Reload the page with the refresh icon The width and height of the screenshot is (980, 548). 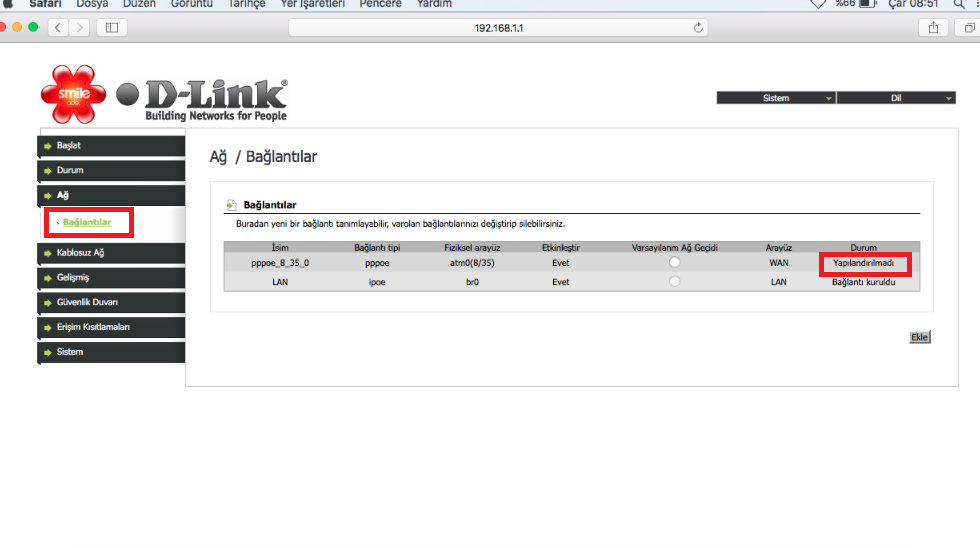pos(698,27)
